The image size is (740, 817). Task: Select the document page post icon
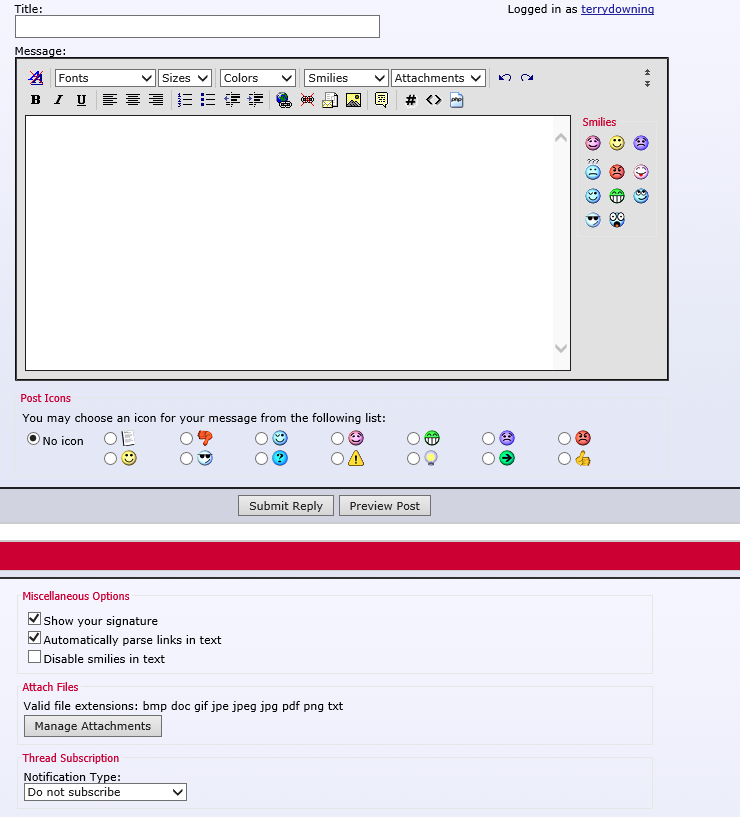pyautogui.click(x=110, y=439)
